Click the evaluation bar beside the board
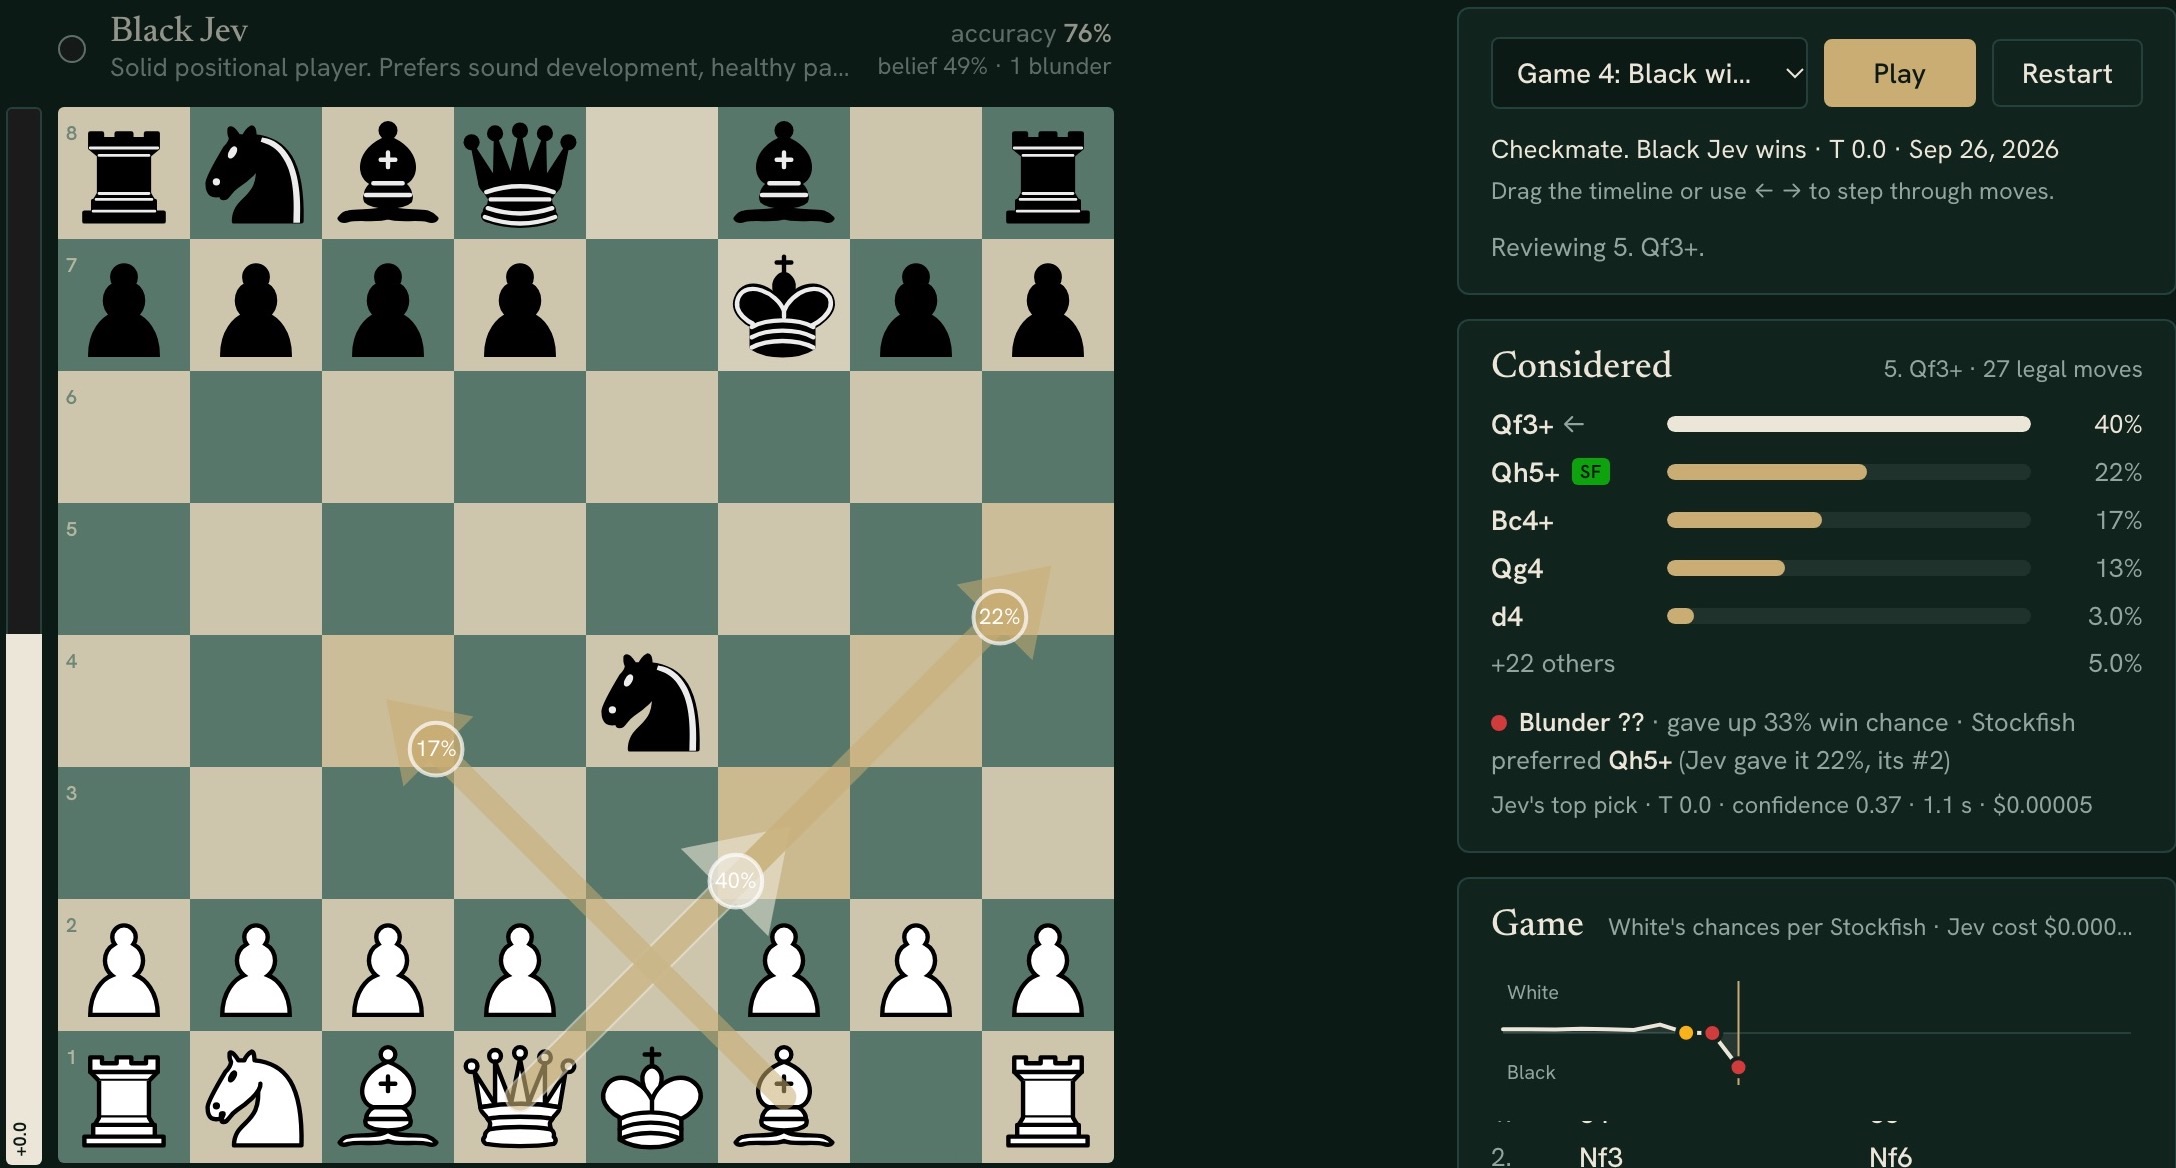Screen dimensions: 2176x1168 [x=24, y=635]
